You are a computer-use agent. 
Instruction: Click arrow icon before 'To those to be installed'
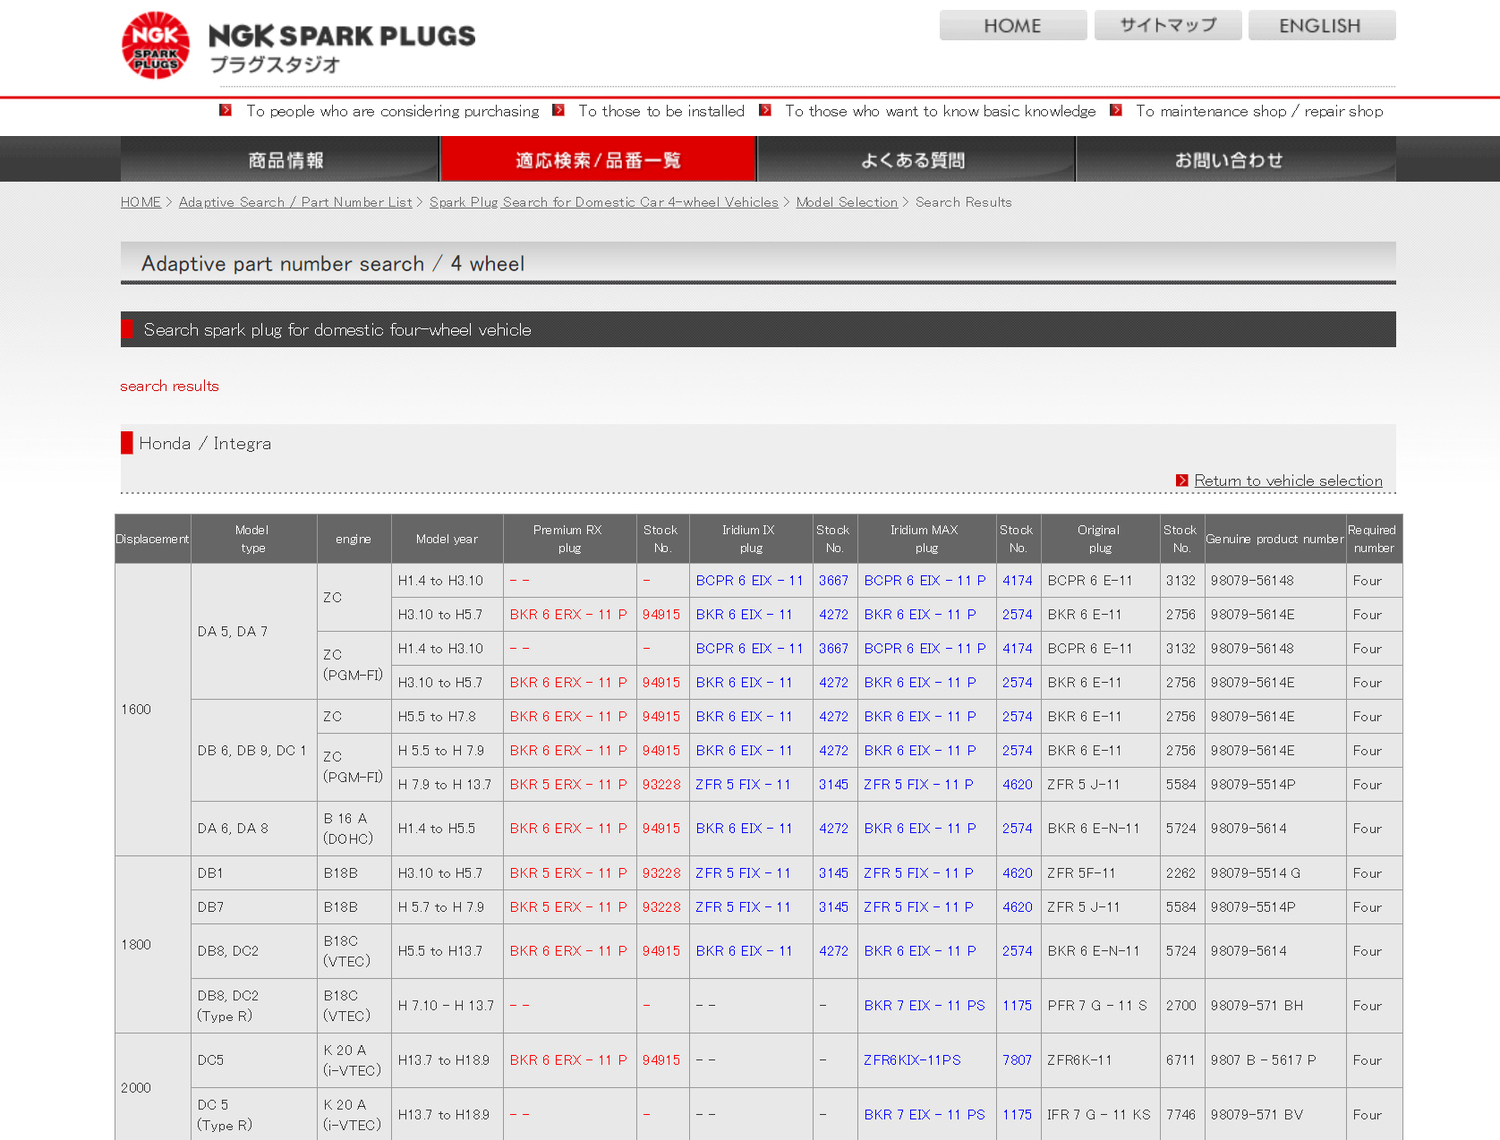pyautogui.click(x=558, y=110)
